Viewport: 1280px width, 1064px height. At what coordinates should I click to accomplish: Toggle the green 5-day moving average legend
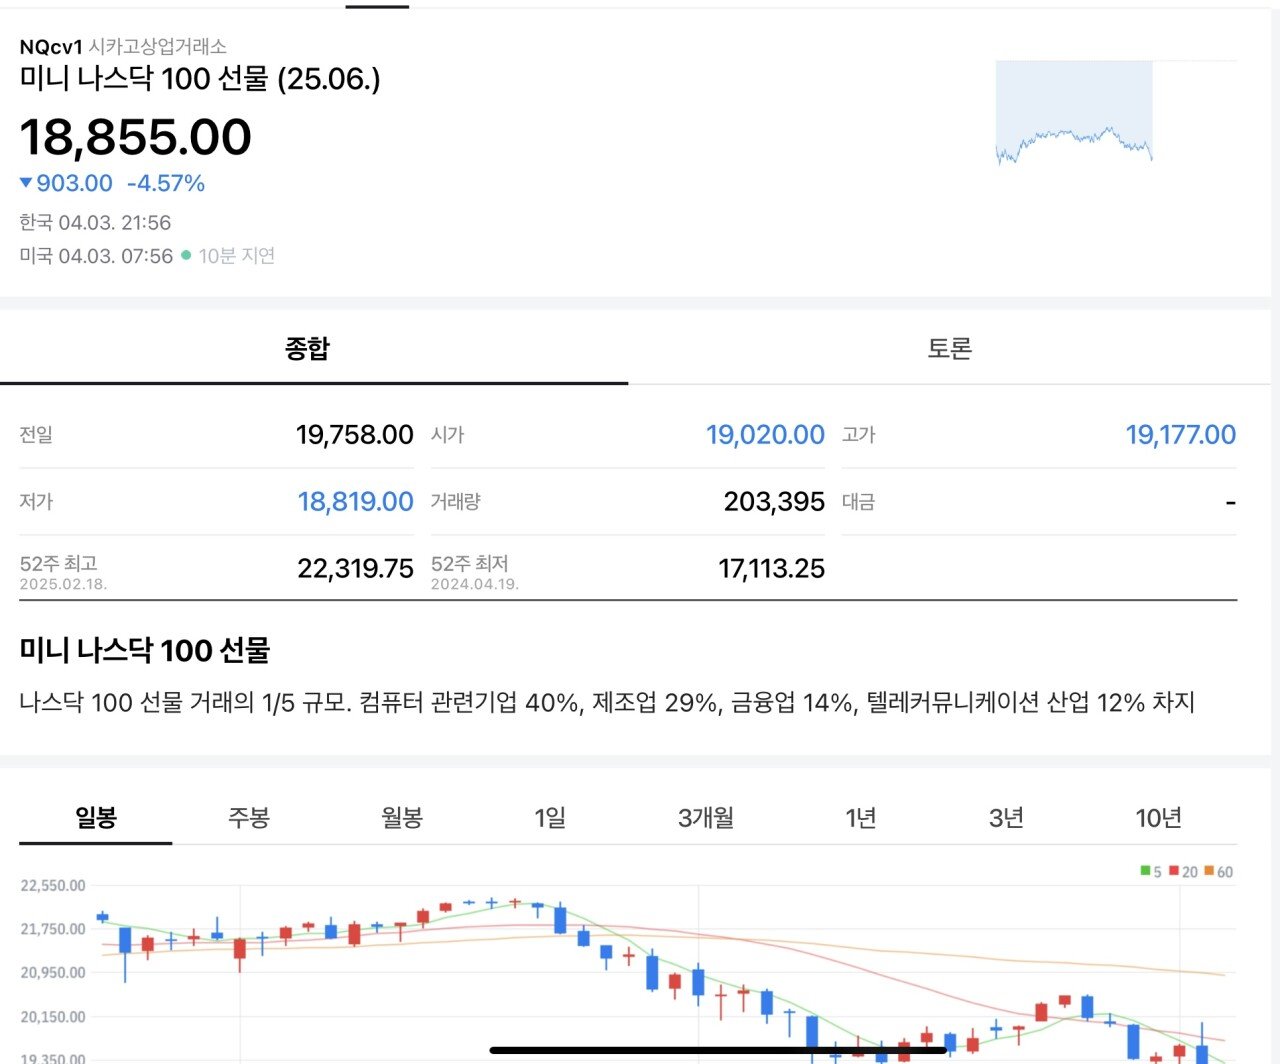(1148, 871)
